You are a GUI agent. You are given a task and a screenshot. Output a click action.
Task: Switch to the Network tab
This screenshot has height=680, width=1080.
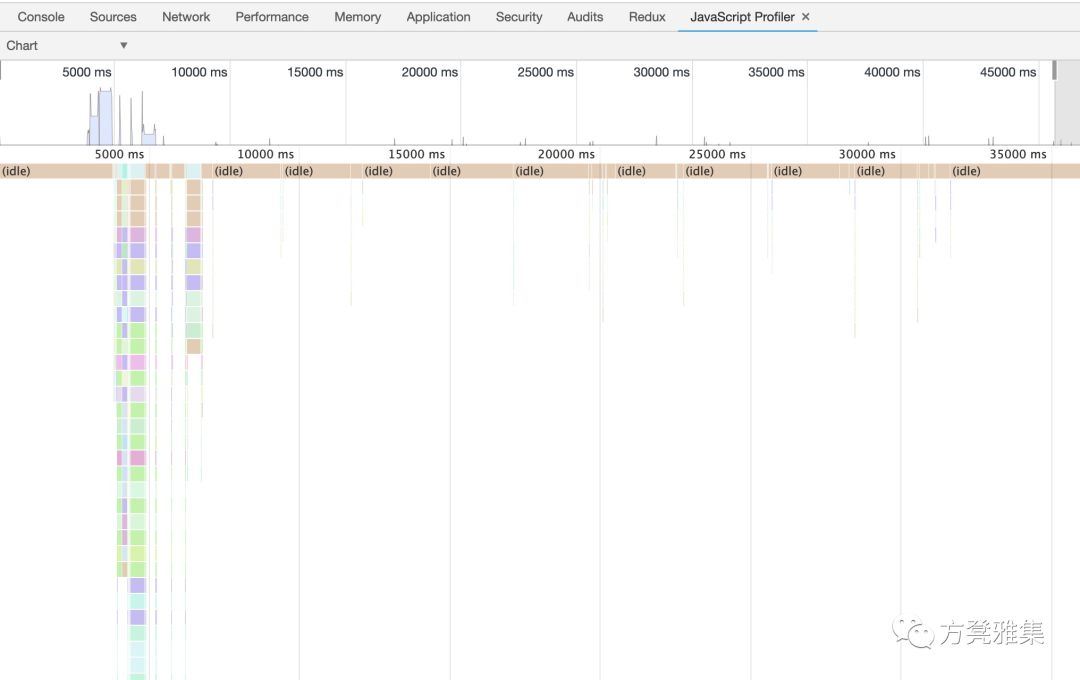186,17
